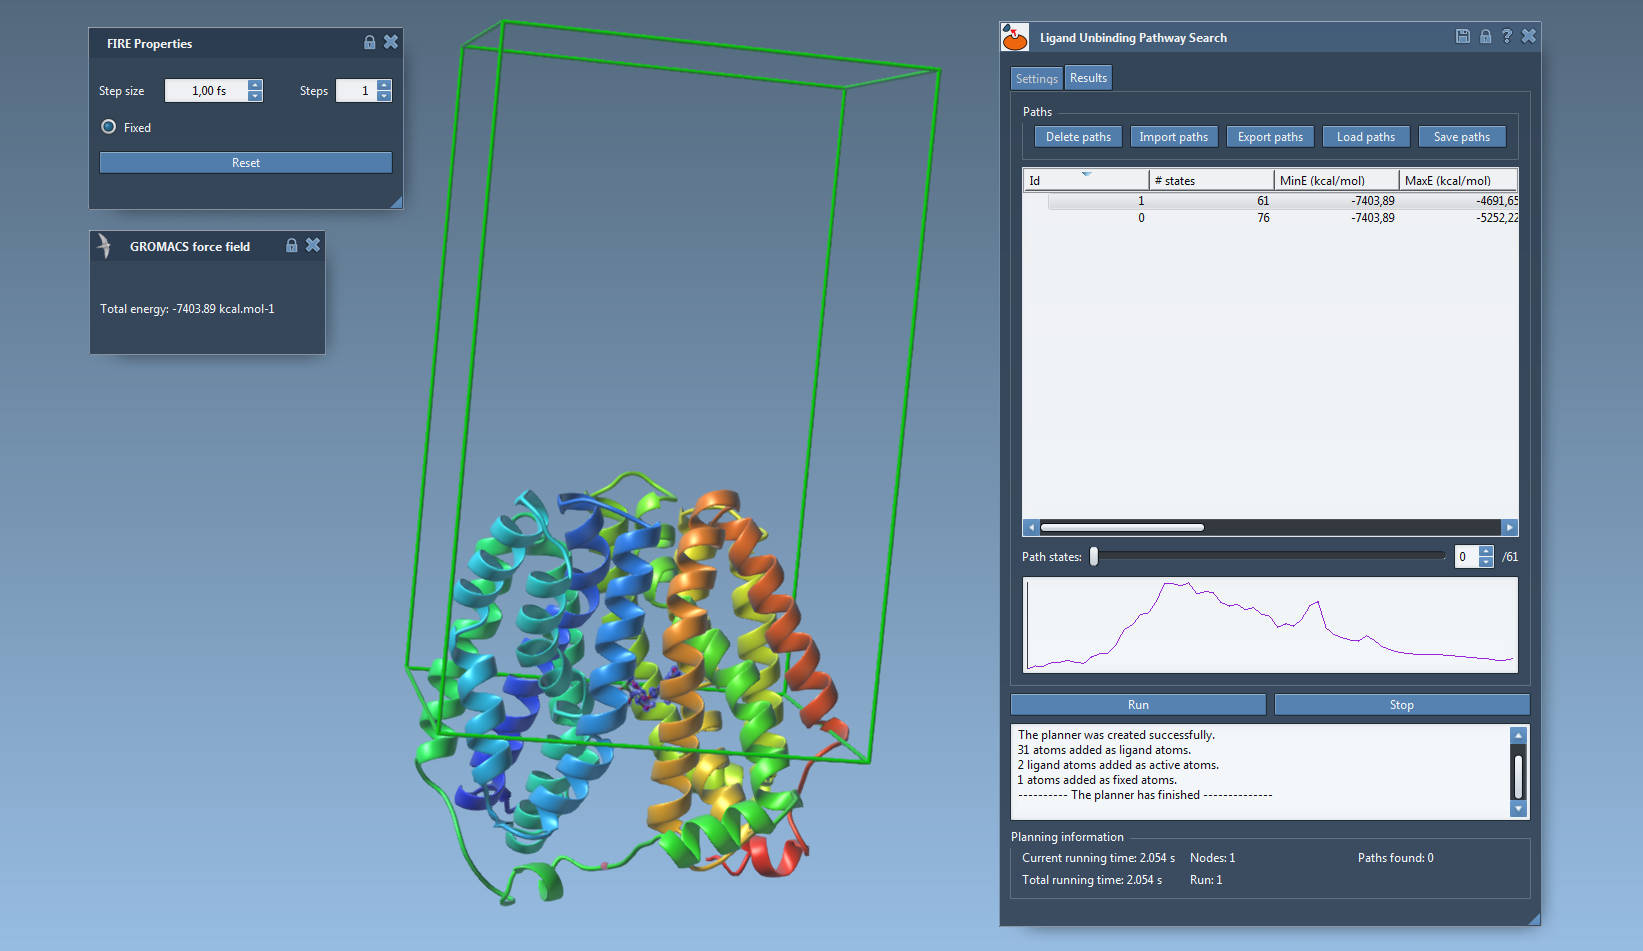Click the save icon in Ligand Unbinding title bar
The height and width of the screenshot is (951, 1643).
click(1462, 36)
